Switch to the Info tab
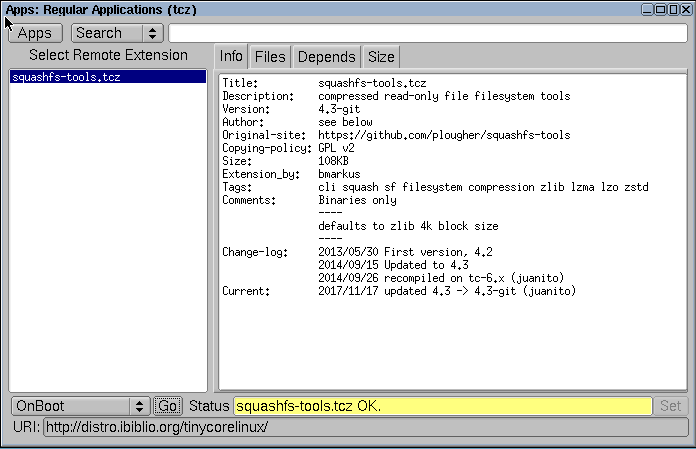 (x=231, y=57)
